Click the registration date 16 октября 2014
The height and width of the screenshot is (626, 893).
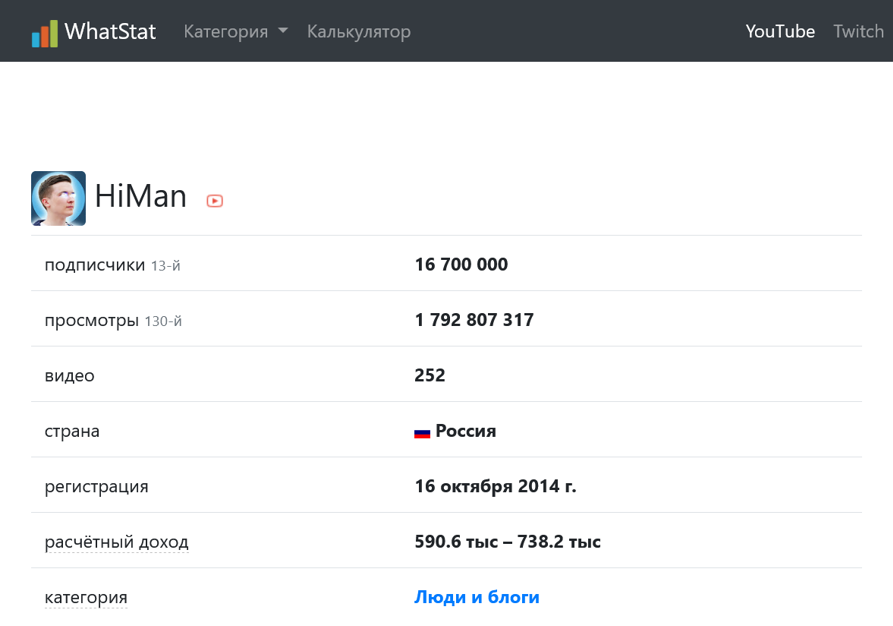[x=495, y=486]
